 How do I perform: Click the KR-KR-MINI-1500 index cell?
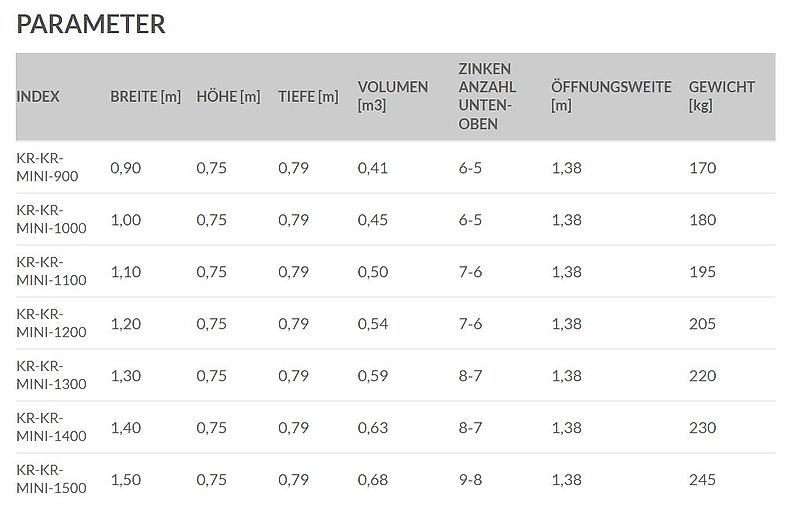[x=51, y=479]
